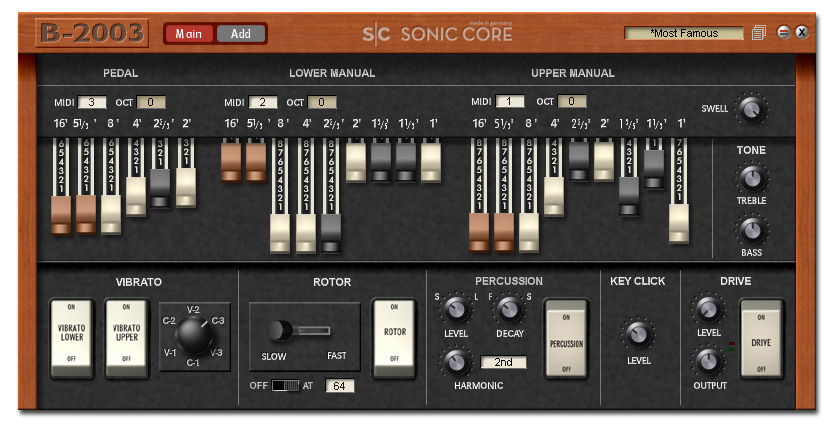Screen dimensions: 830x427
Task: Click the 2nd harmonic display field
Action: tap(503, 362)
